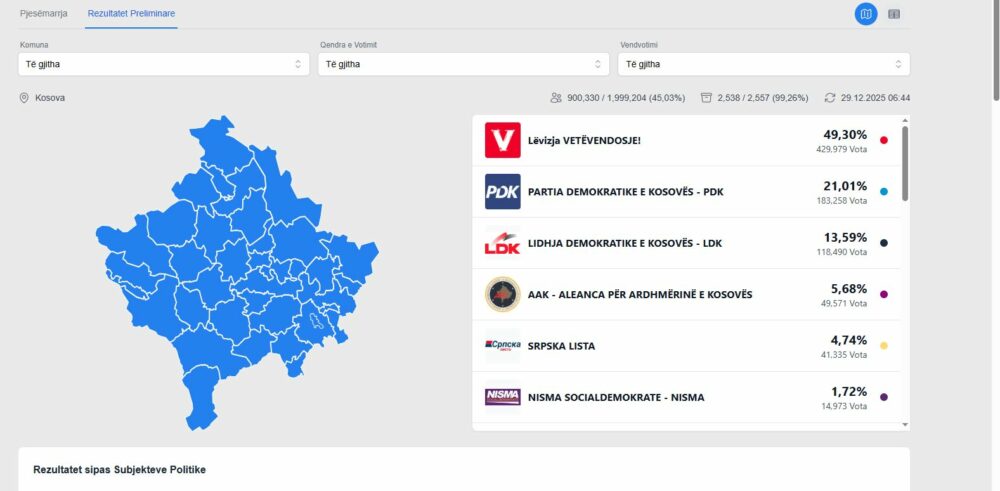Select the LIDHJA DEMOKRATIKE E KOSOVËS row
1000x491 pixels.
point(686,243)
